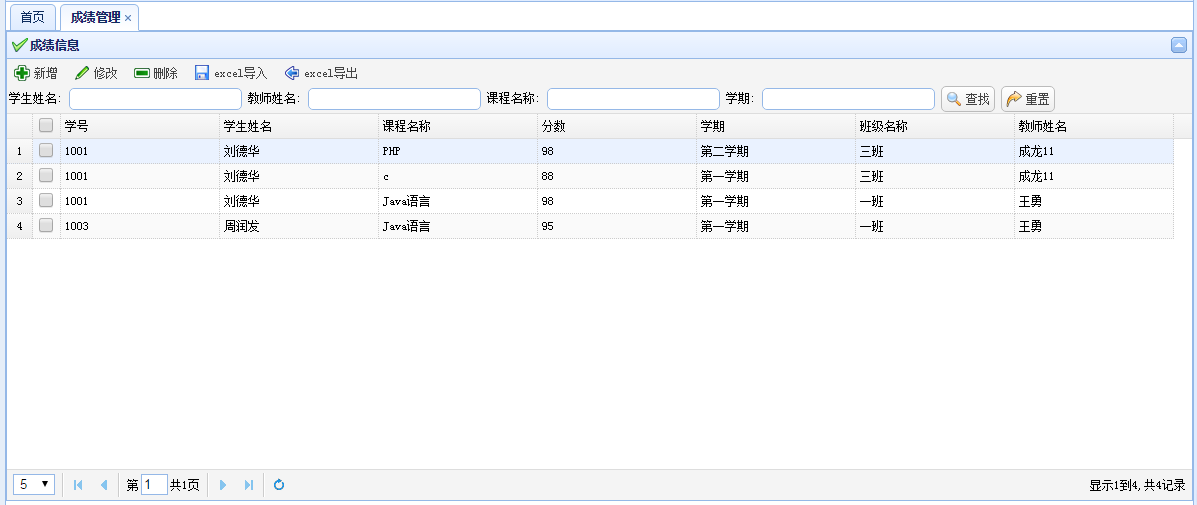Focus the 学生姓名 input field
1197x505 pixels.
(155, 99)
